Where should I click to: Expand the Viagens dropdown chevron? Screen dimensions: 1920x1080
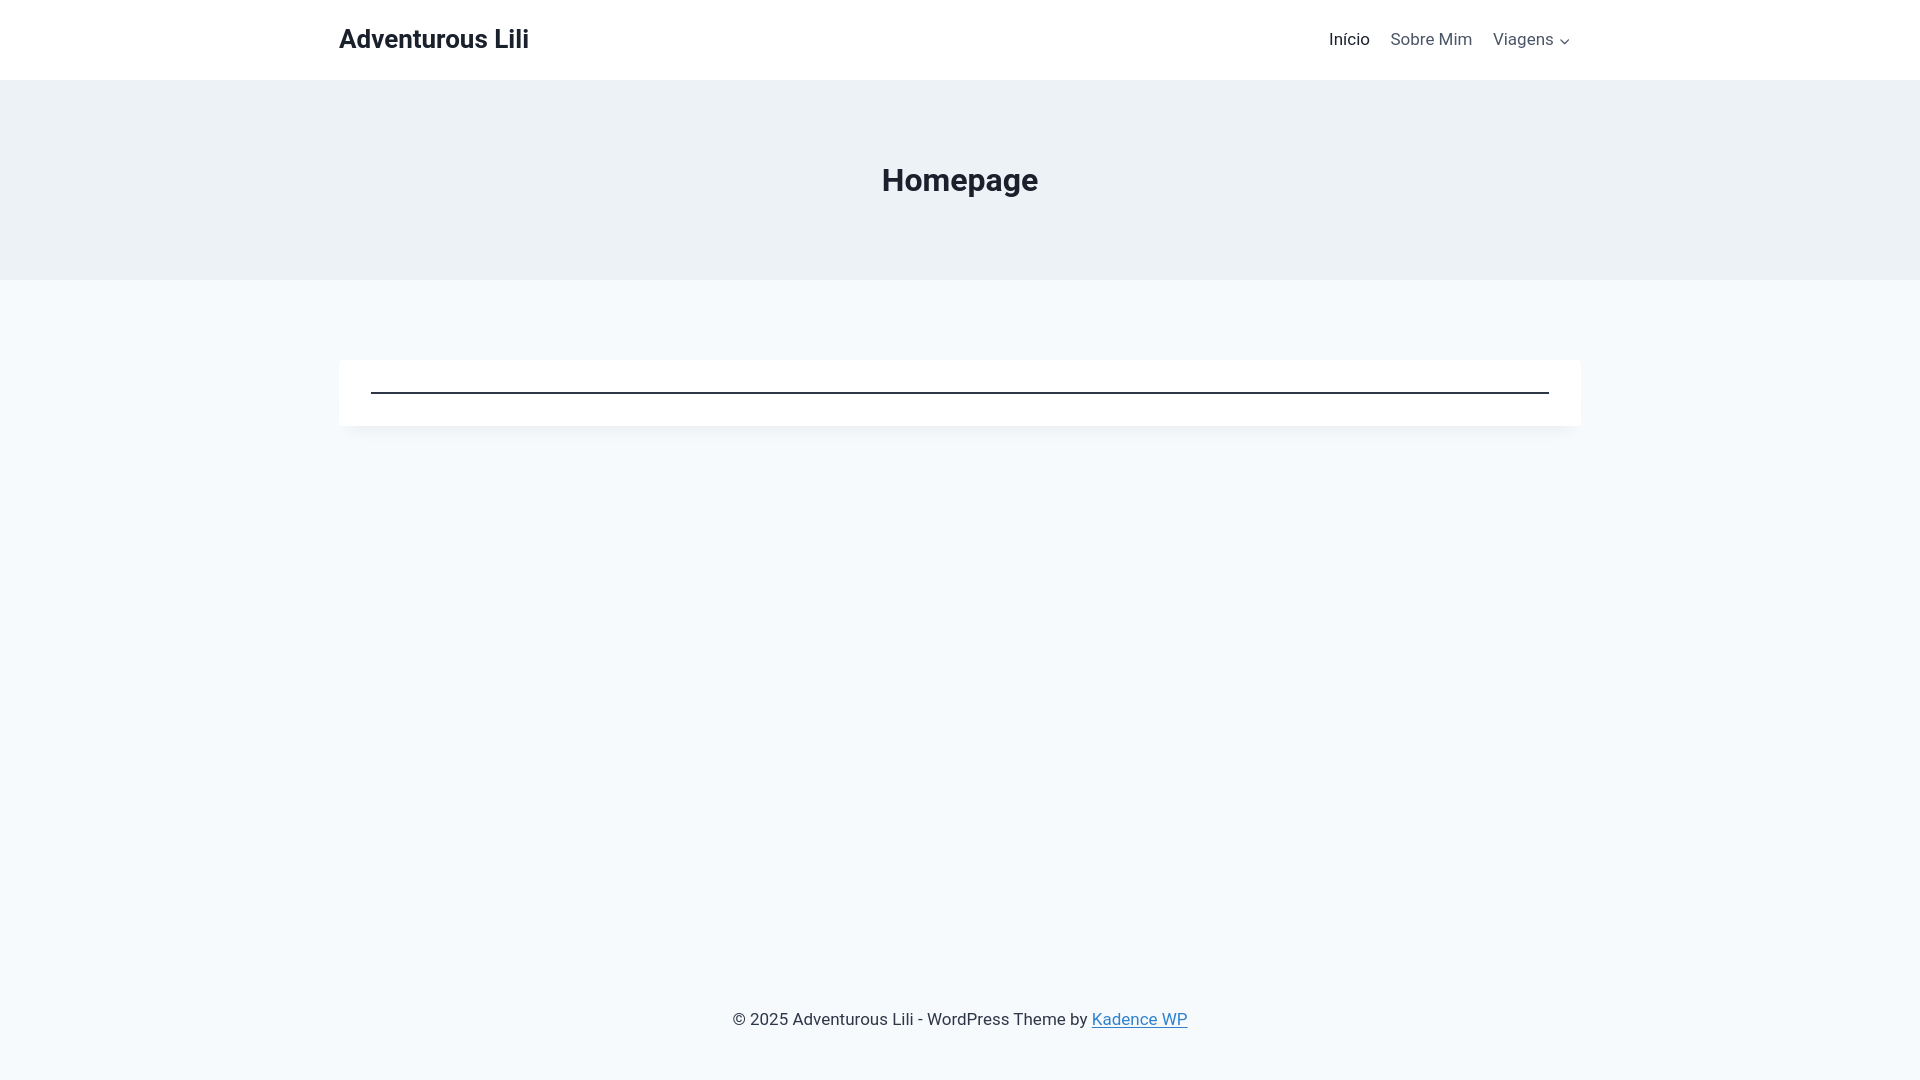1565,41
